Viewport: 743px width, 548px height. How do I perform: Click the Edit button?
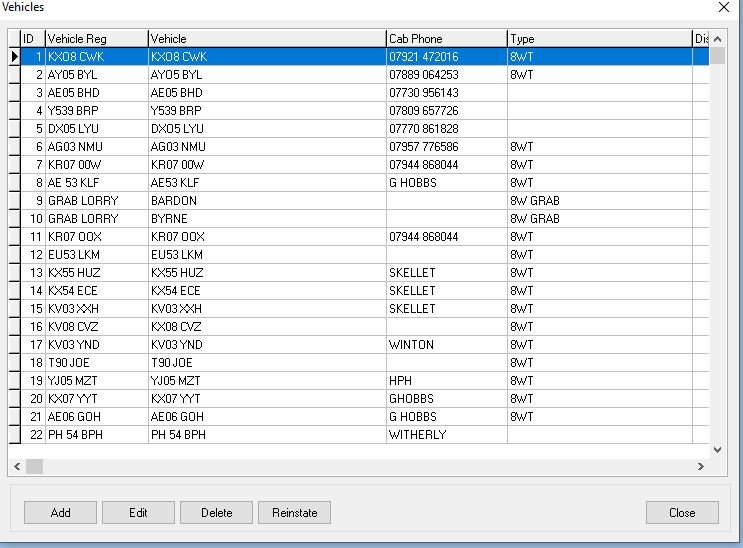[138, 512]
